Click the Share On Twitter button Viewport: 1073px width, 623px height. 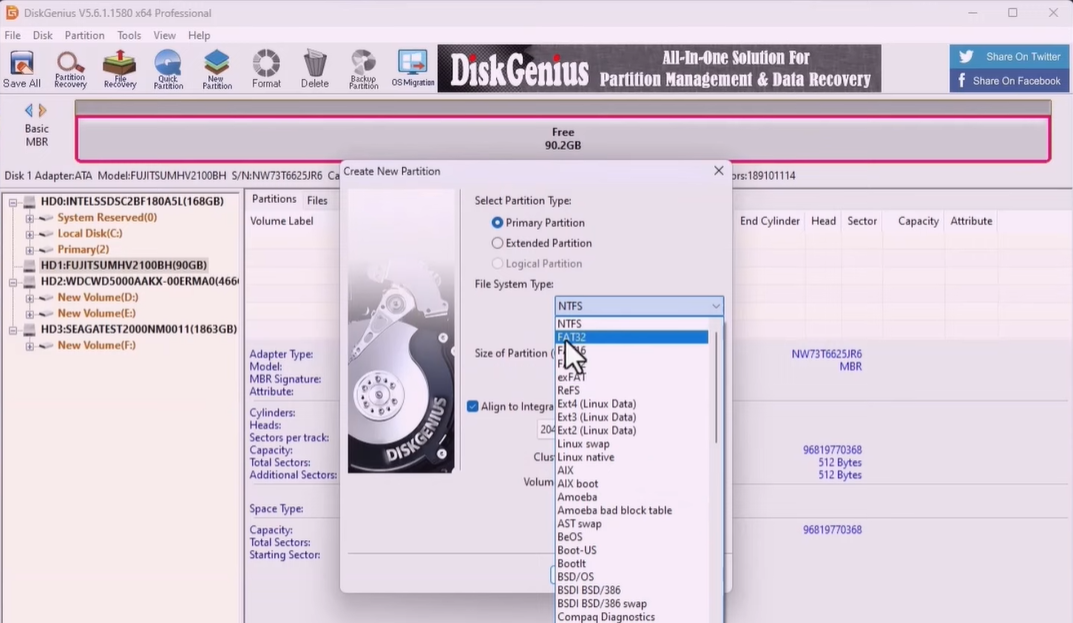(x=1010, y=57)
